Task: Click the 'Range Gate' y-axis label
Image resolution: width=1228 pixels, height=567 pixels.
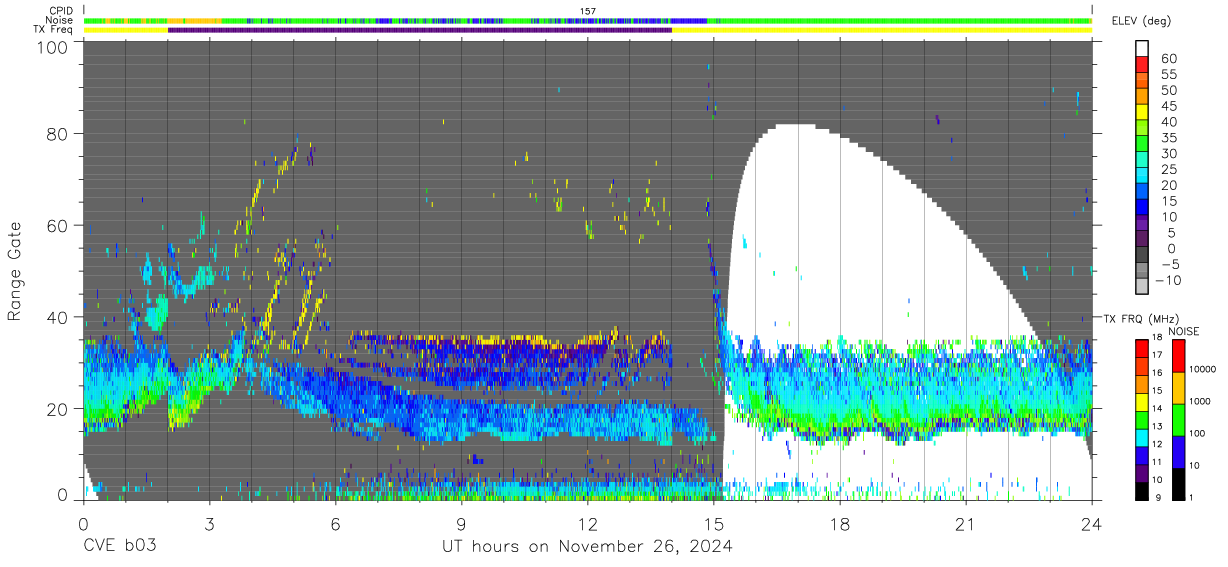Action: (x=16, y=272)
